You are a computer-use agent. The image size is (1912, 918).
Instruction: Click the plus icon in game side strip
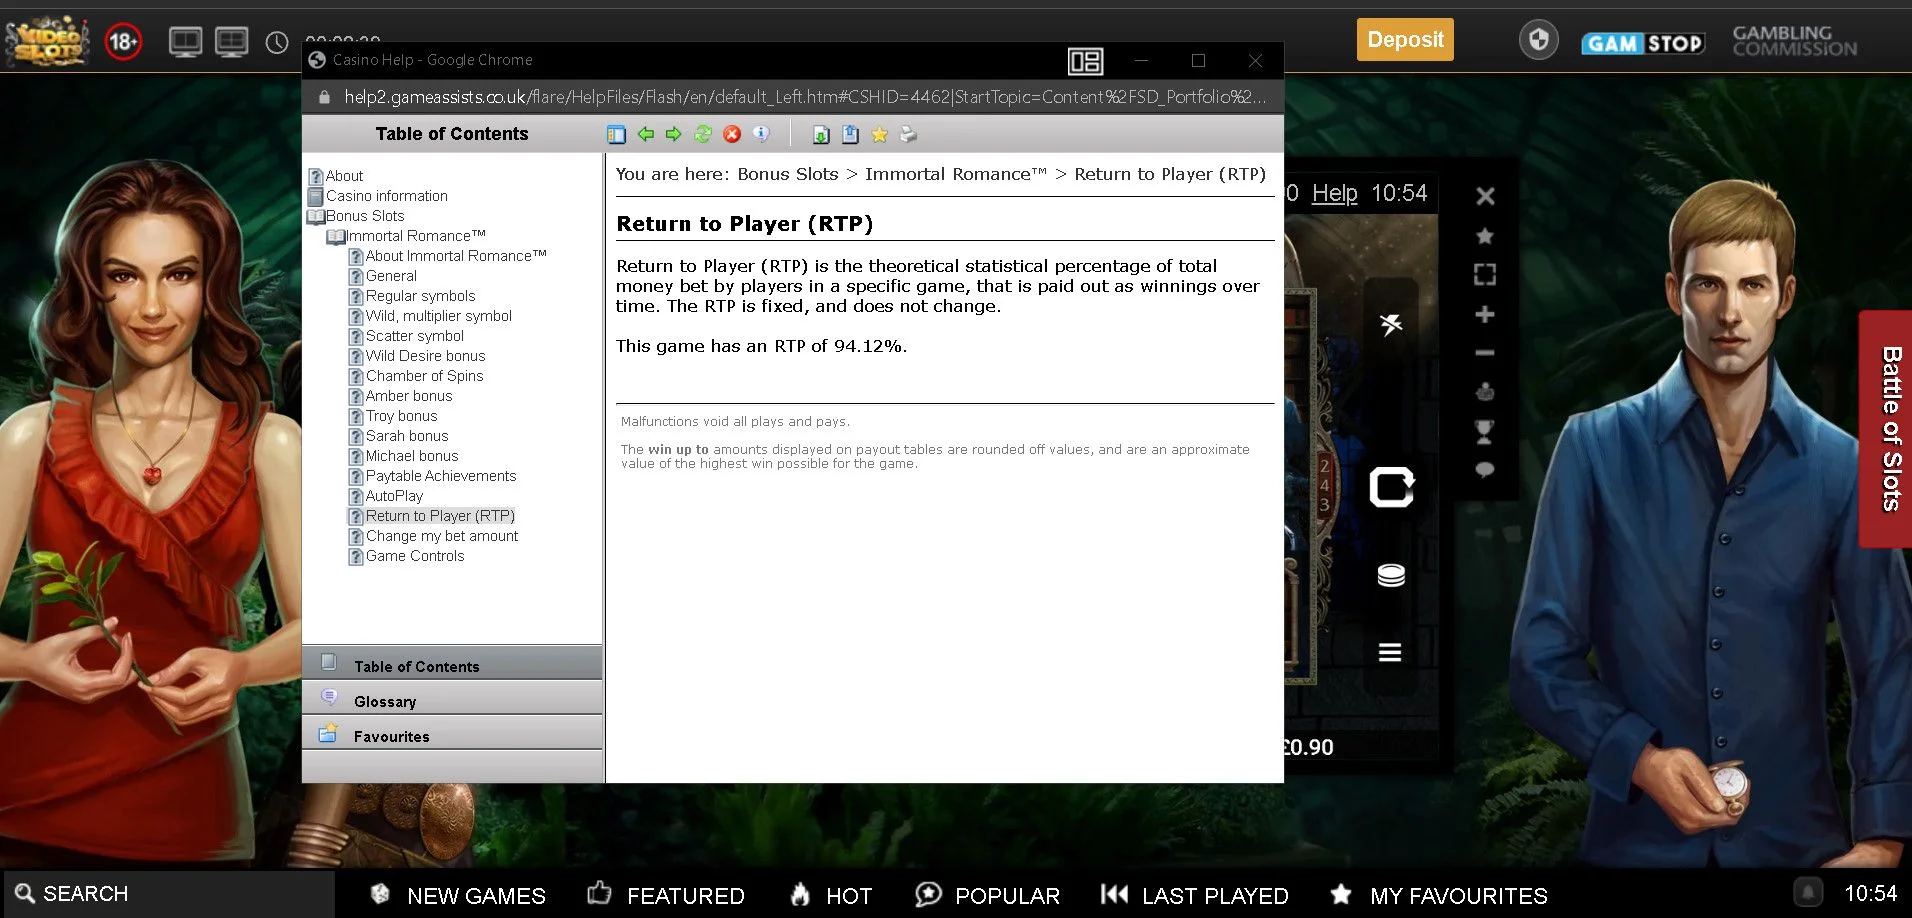(x=1485, y=314)
